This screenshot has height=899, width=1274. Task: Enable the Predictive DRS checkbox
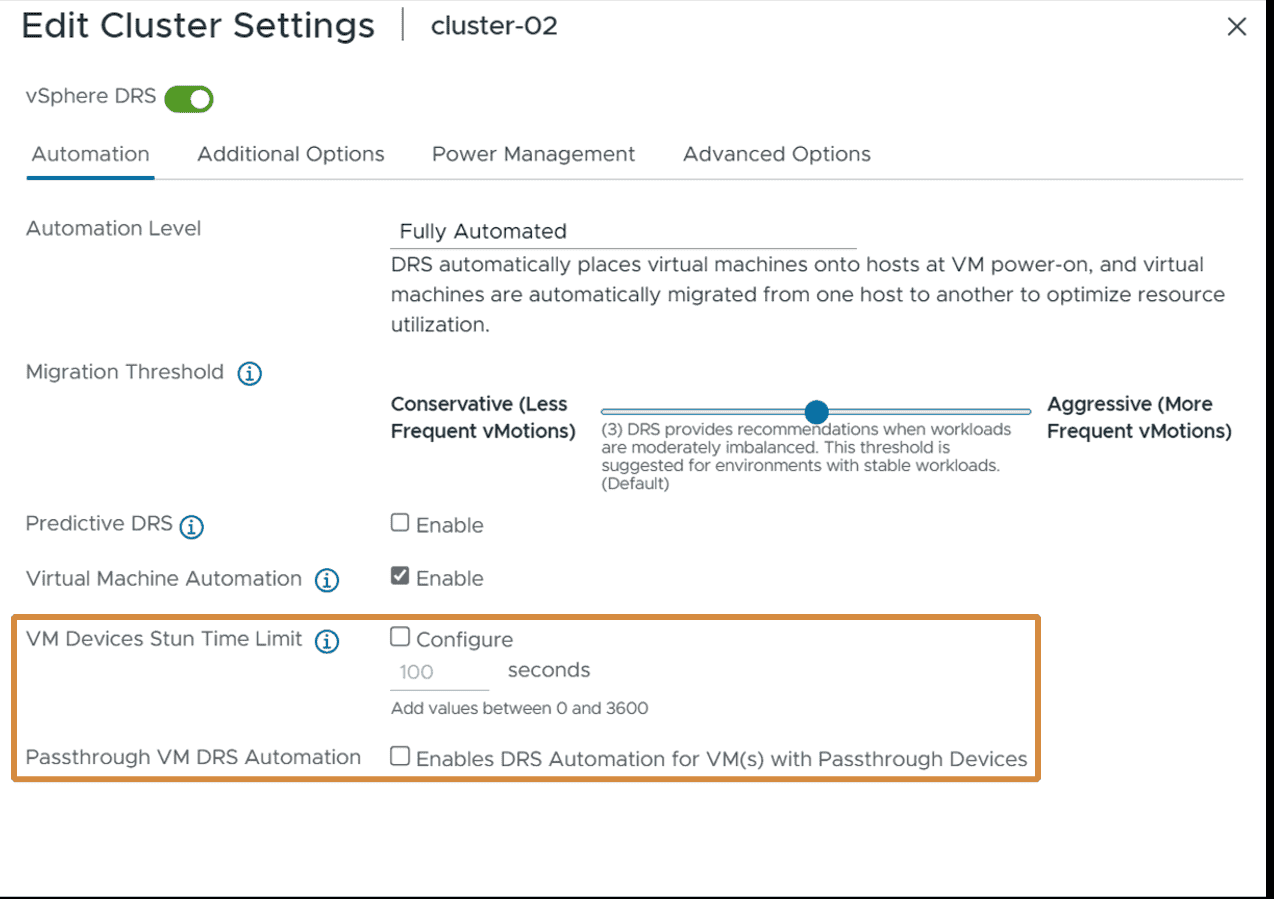click(399, 521)
